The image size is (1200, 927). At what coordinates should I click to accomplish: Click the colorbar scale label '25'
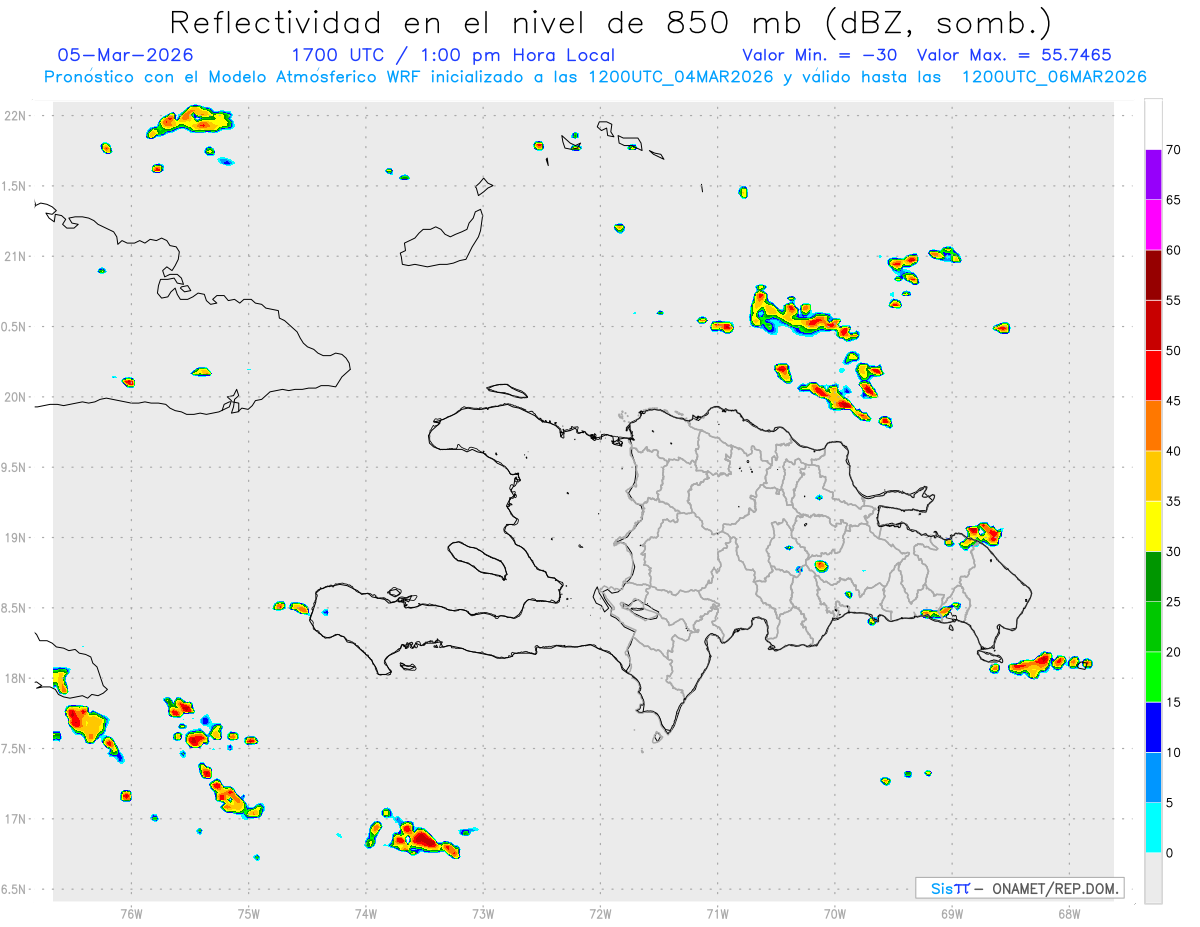[1173, 602]
